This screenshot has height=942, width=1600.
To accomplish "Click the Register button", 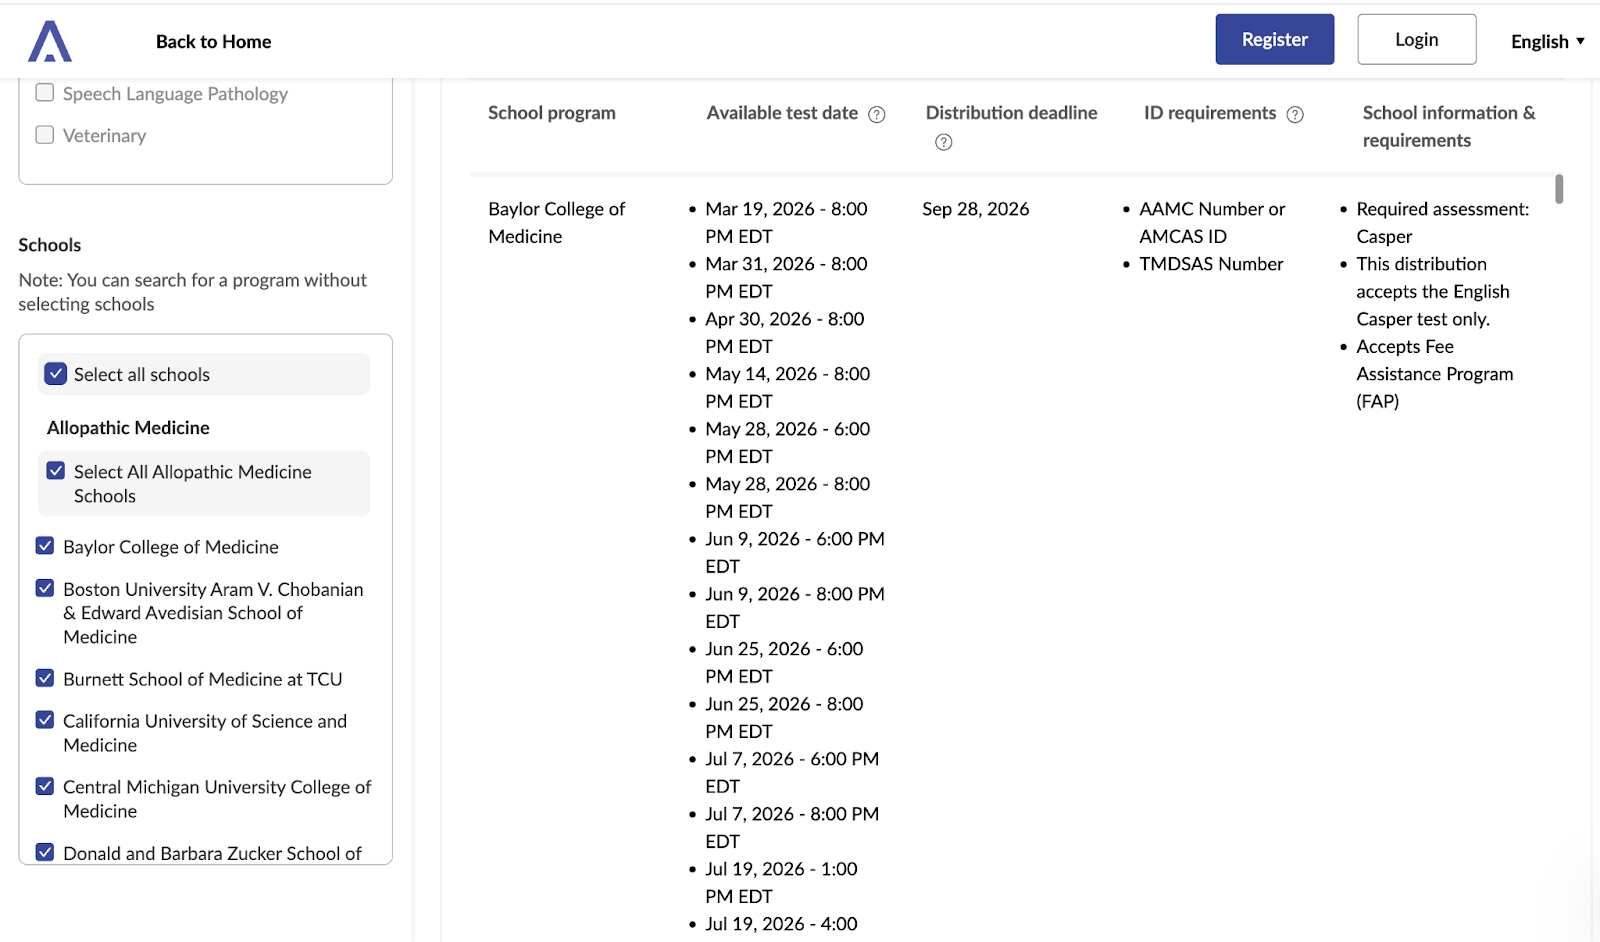I will click(1274, 39).
